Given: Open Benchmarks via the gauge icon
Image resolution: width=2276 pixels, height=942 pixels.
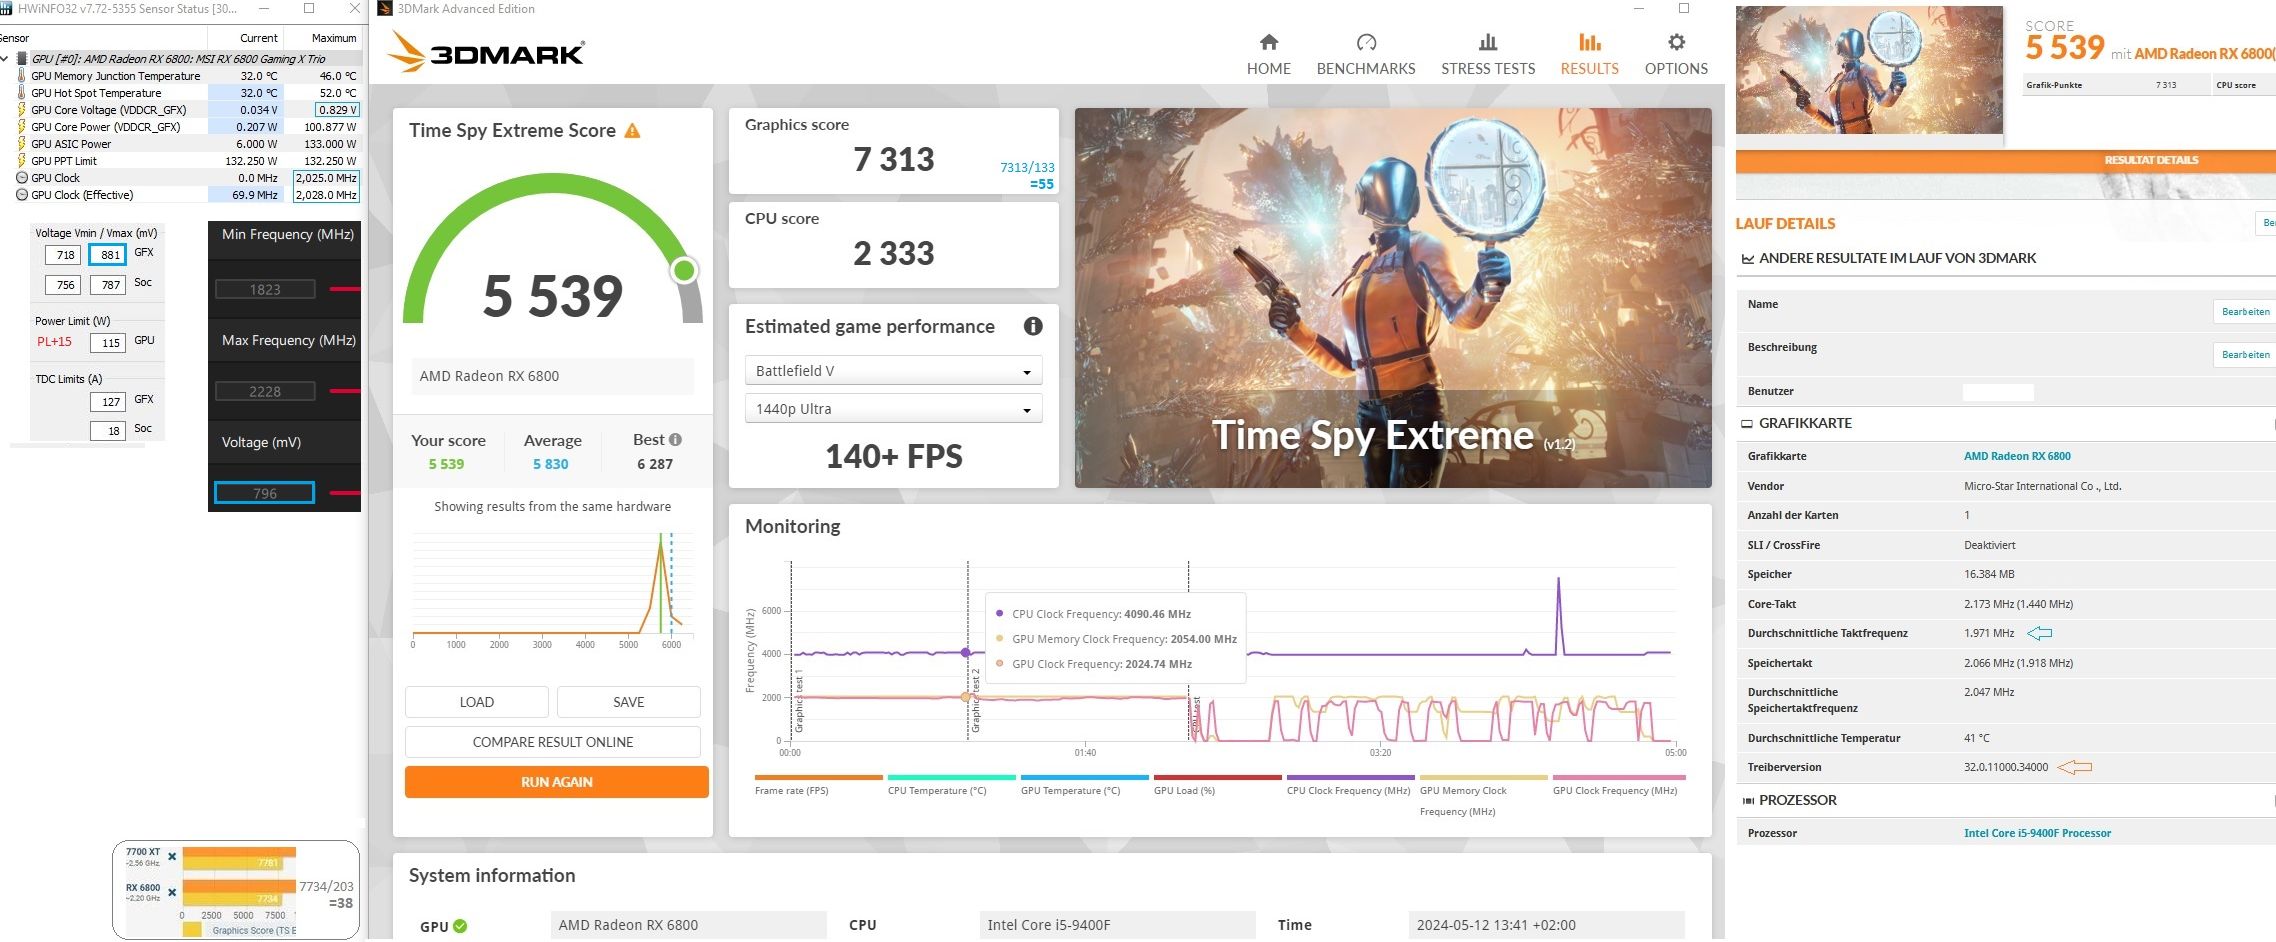Looking at the screenshot, I should click(x=1366, y=42).
